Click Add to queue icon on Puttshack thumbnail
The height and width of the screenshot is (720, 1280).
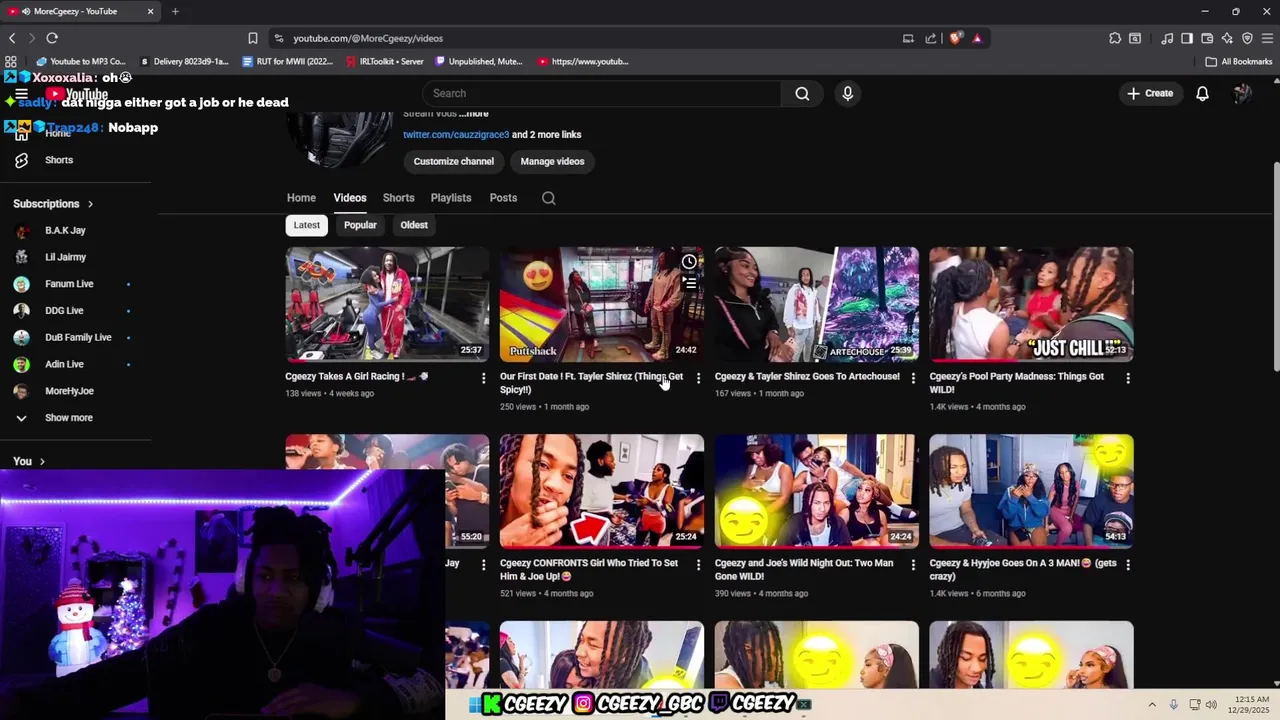coord(689,283)
